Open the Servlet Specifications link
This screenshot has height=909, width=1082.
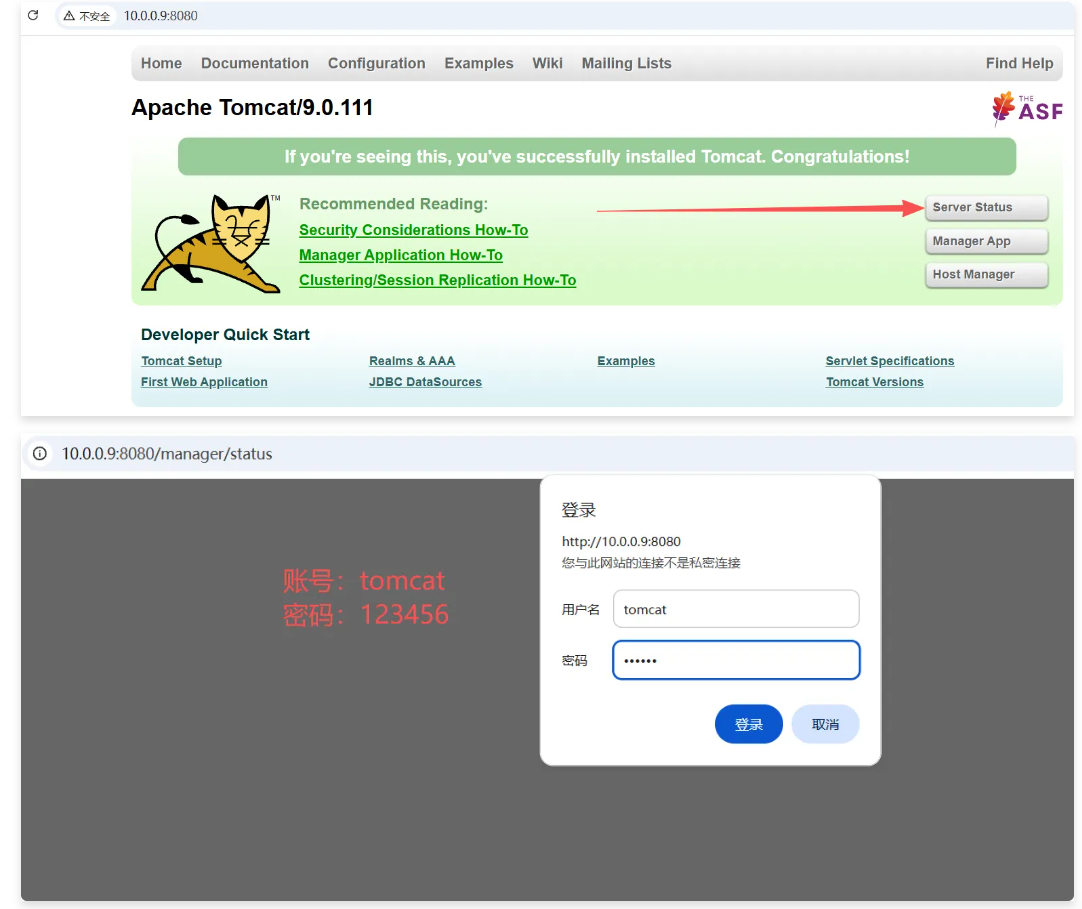[x=889, y=361]
